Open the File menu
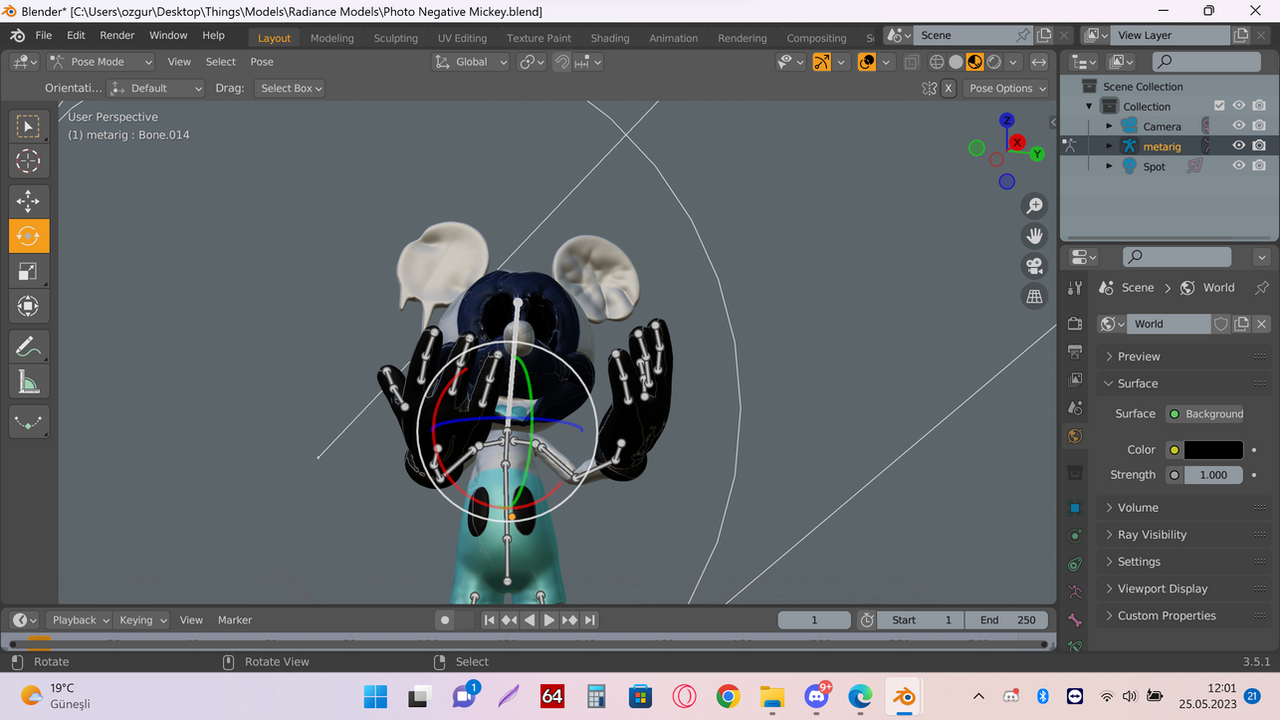 click(44, 35)
